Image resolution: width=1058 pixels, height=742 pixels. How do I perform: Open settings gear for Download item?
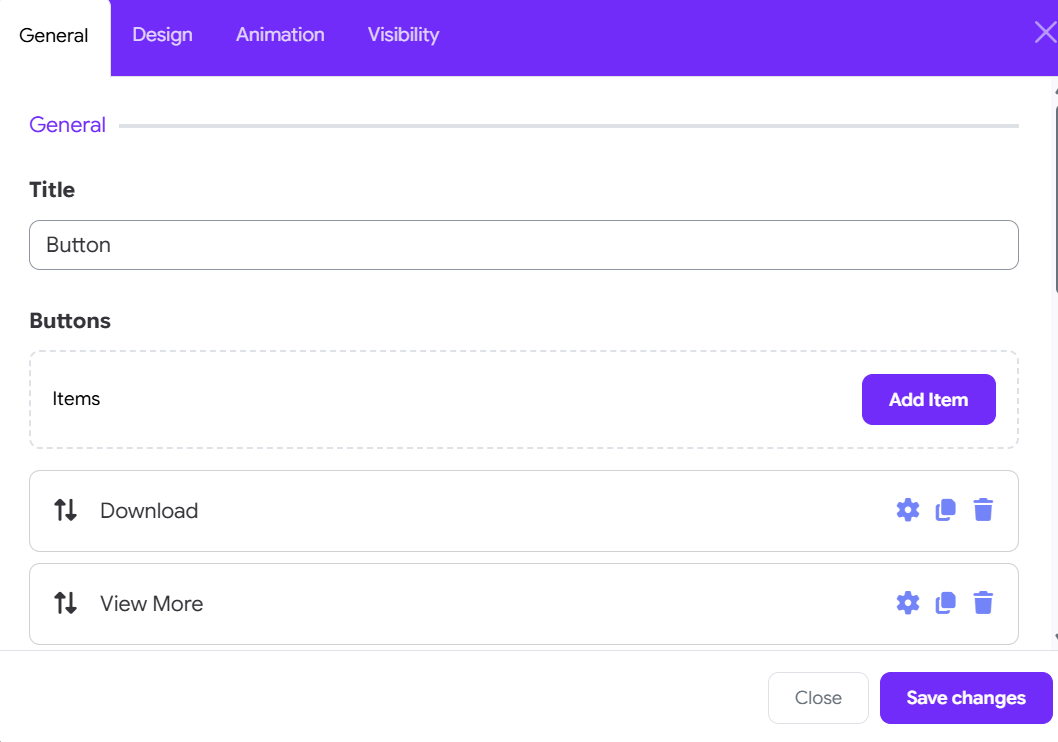tap(908, 510)
